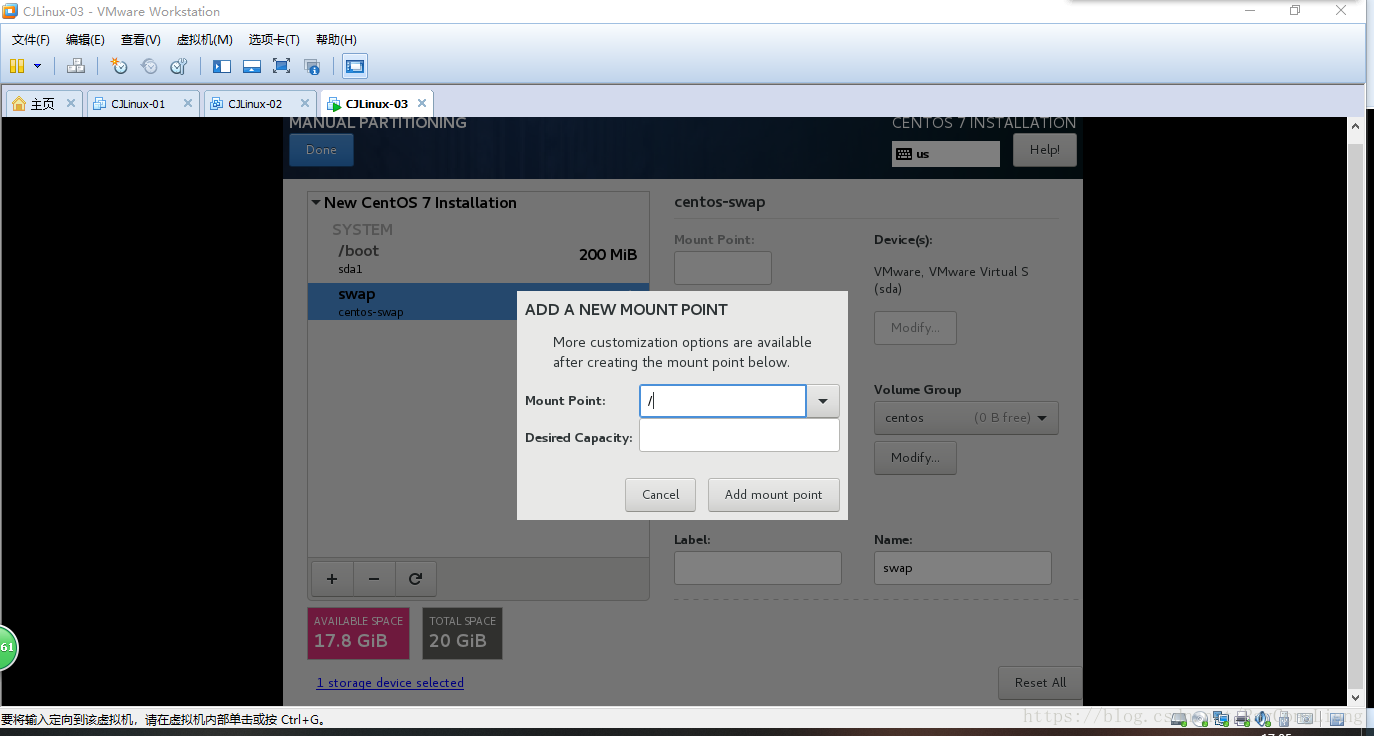Screen dimensions: 1374x736
Task: Open the 文件(F) menu
Action: [x=31, y=40]
